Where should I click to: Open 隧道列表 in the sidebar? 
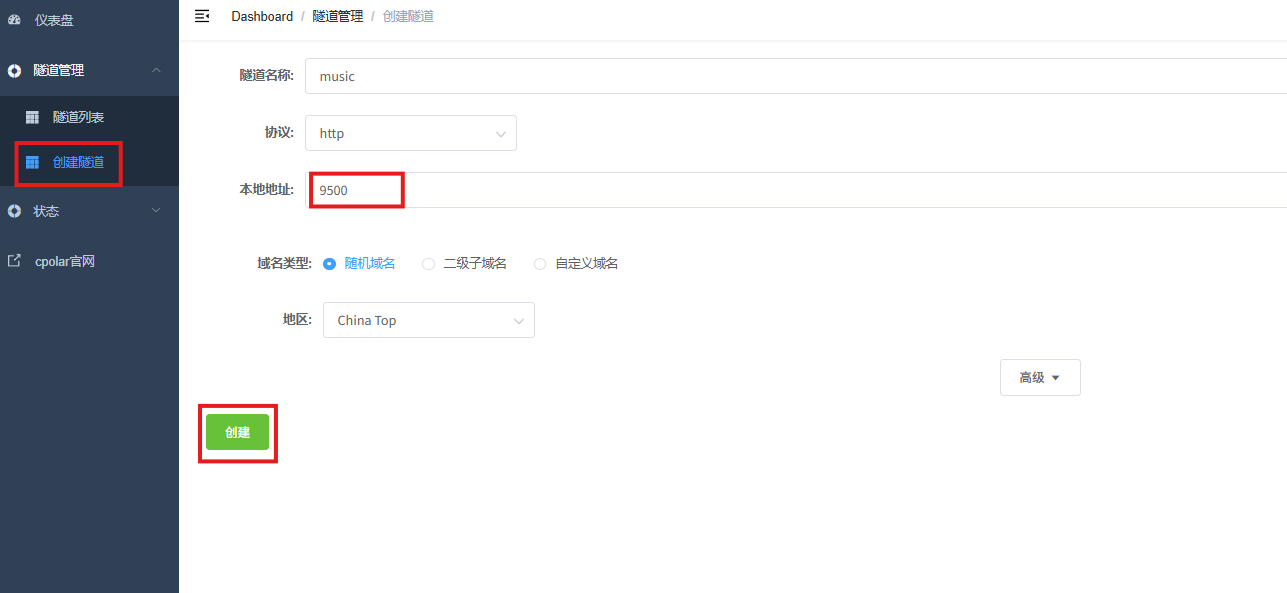[78, 118]
